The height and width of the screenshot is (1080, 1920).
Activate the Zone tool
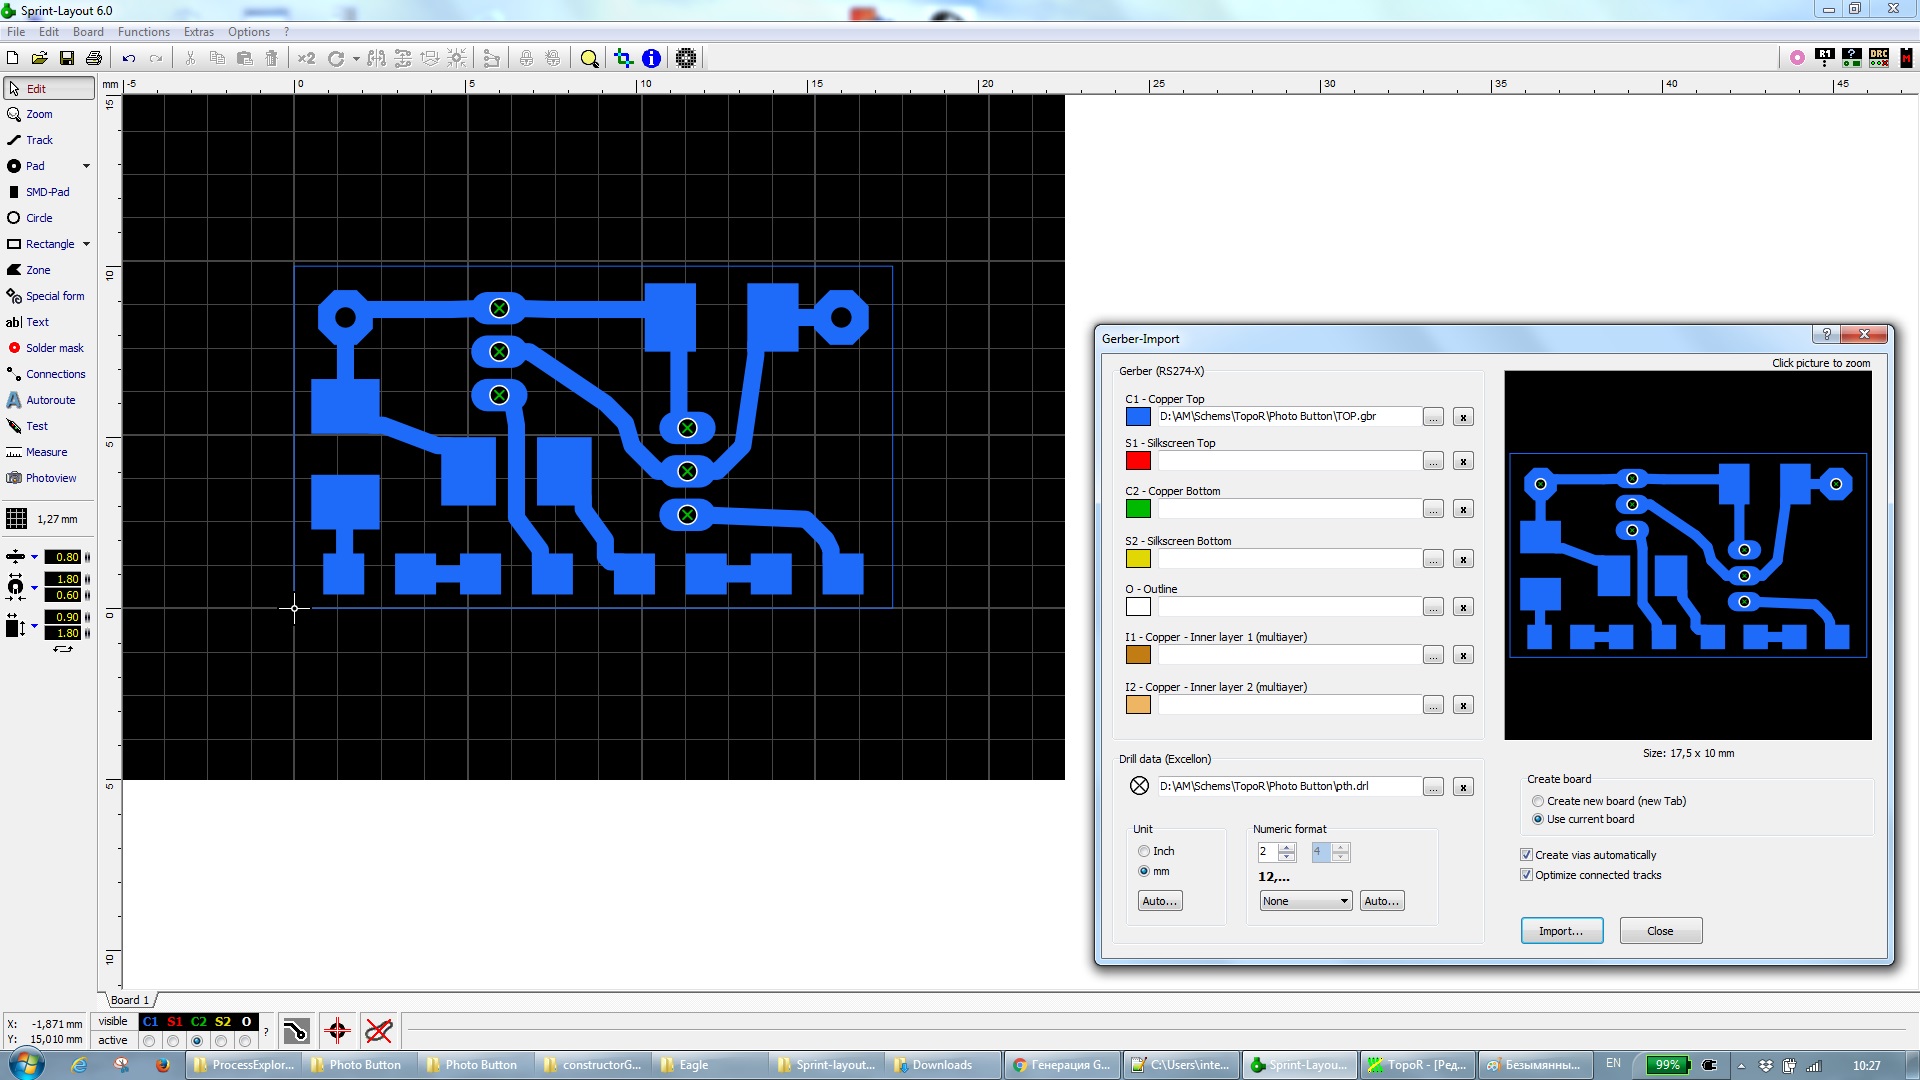pyautogui.click(x=37, y=270)
